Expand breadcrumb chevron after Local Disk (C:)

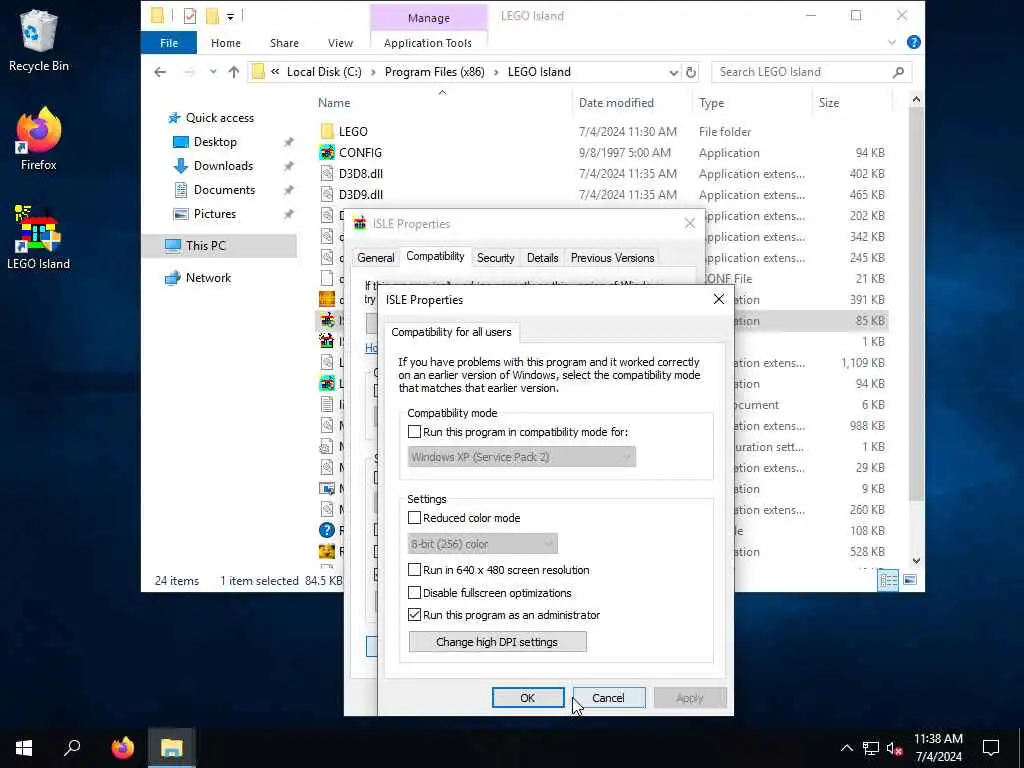point(373,72)
